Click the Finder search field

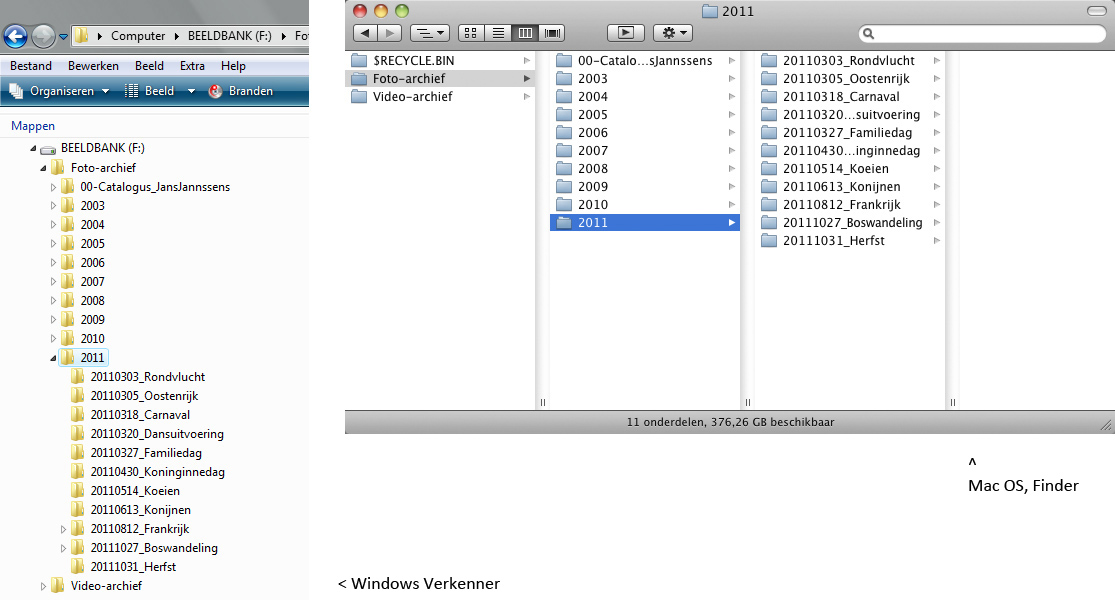(982, 33)
